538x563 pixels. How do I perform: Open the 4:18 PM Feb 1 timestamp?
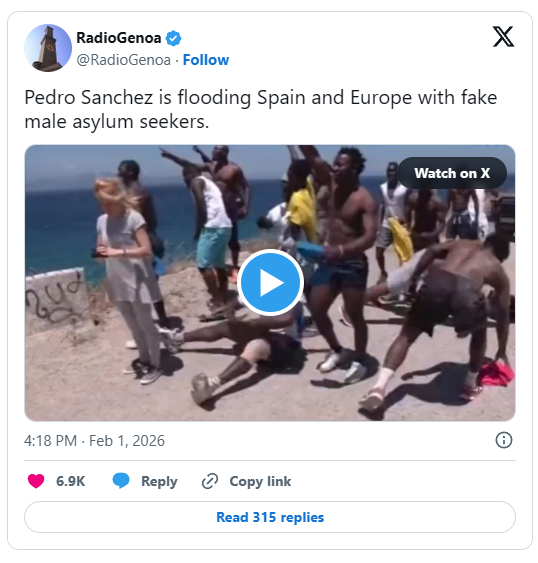[x=94, y=441]
